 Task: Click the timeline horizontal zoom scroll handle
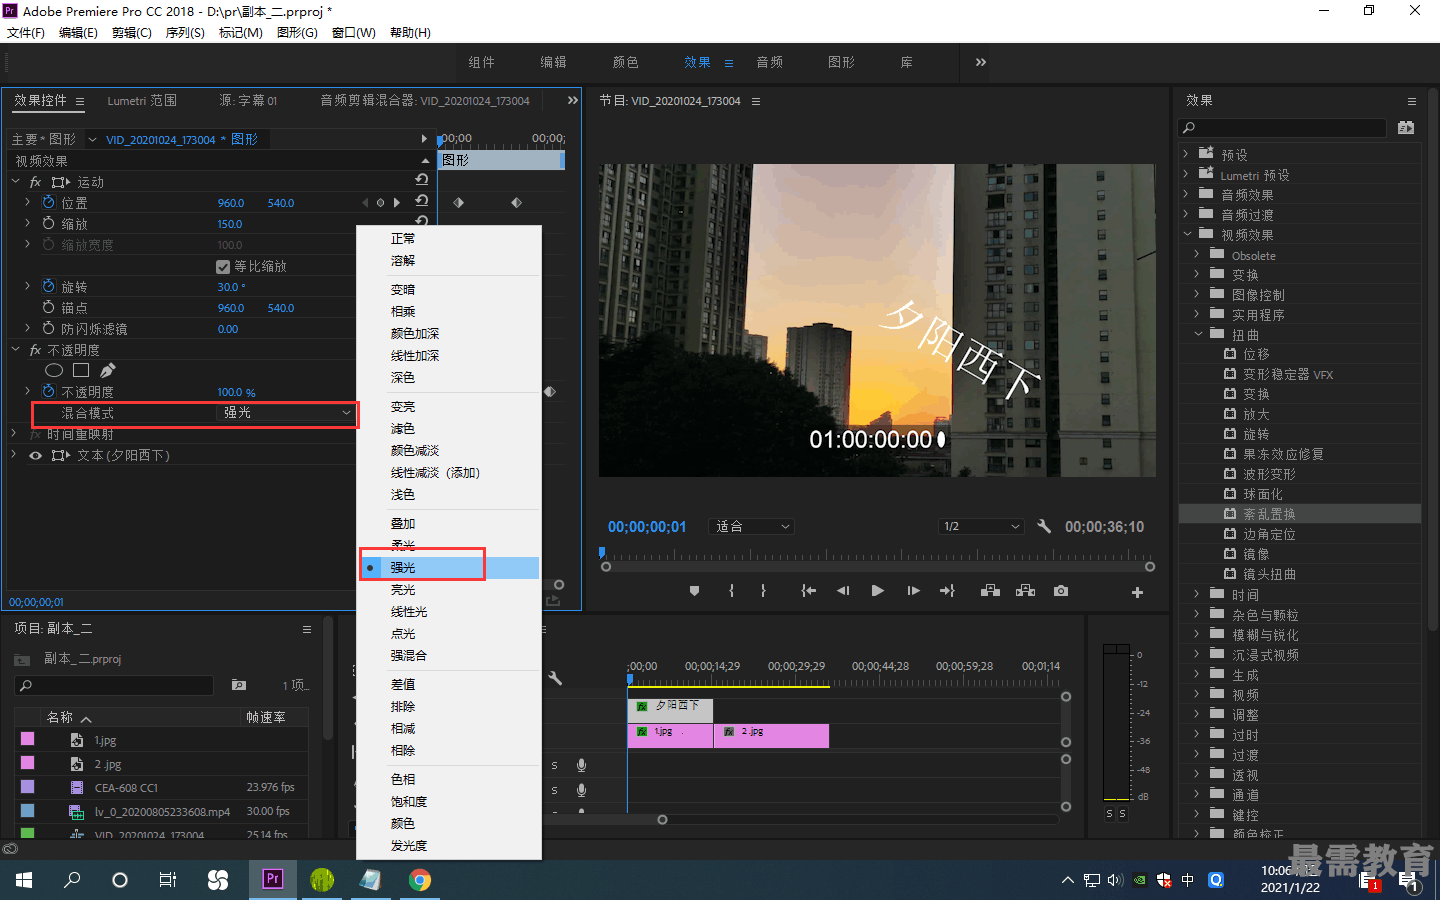click(662, 820)
